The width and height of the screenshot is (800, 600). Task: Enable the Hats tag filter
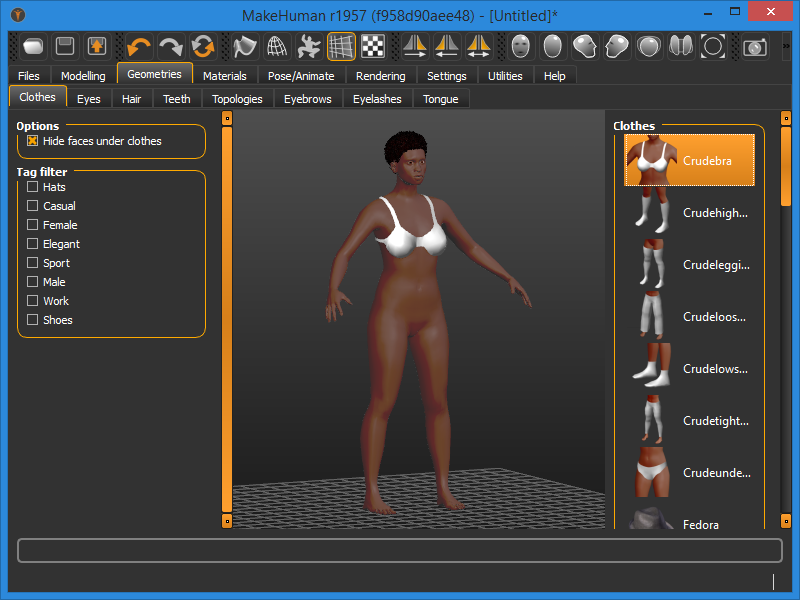pos(33,187)
